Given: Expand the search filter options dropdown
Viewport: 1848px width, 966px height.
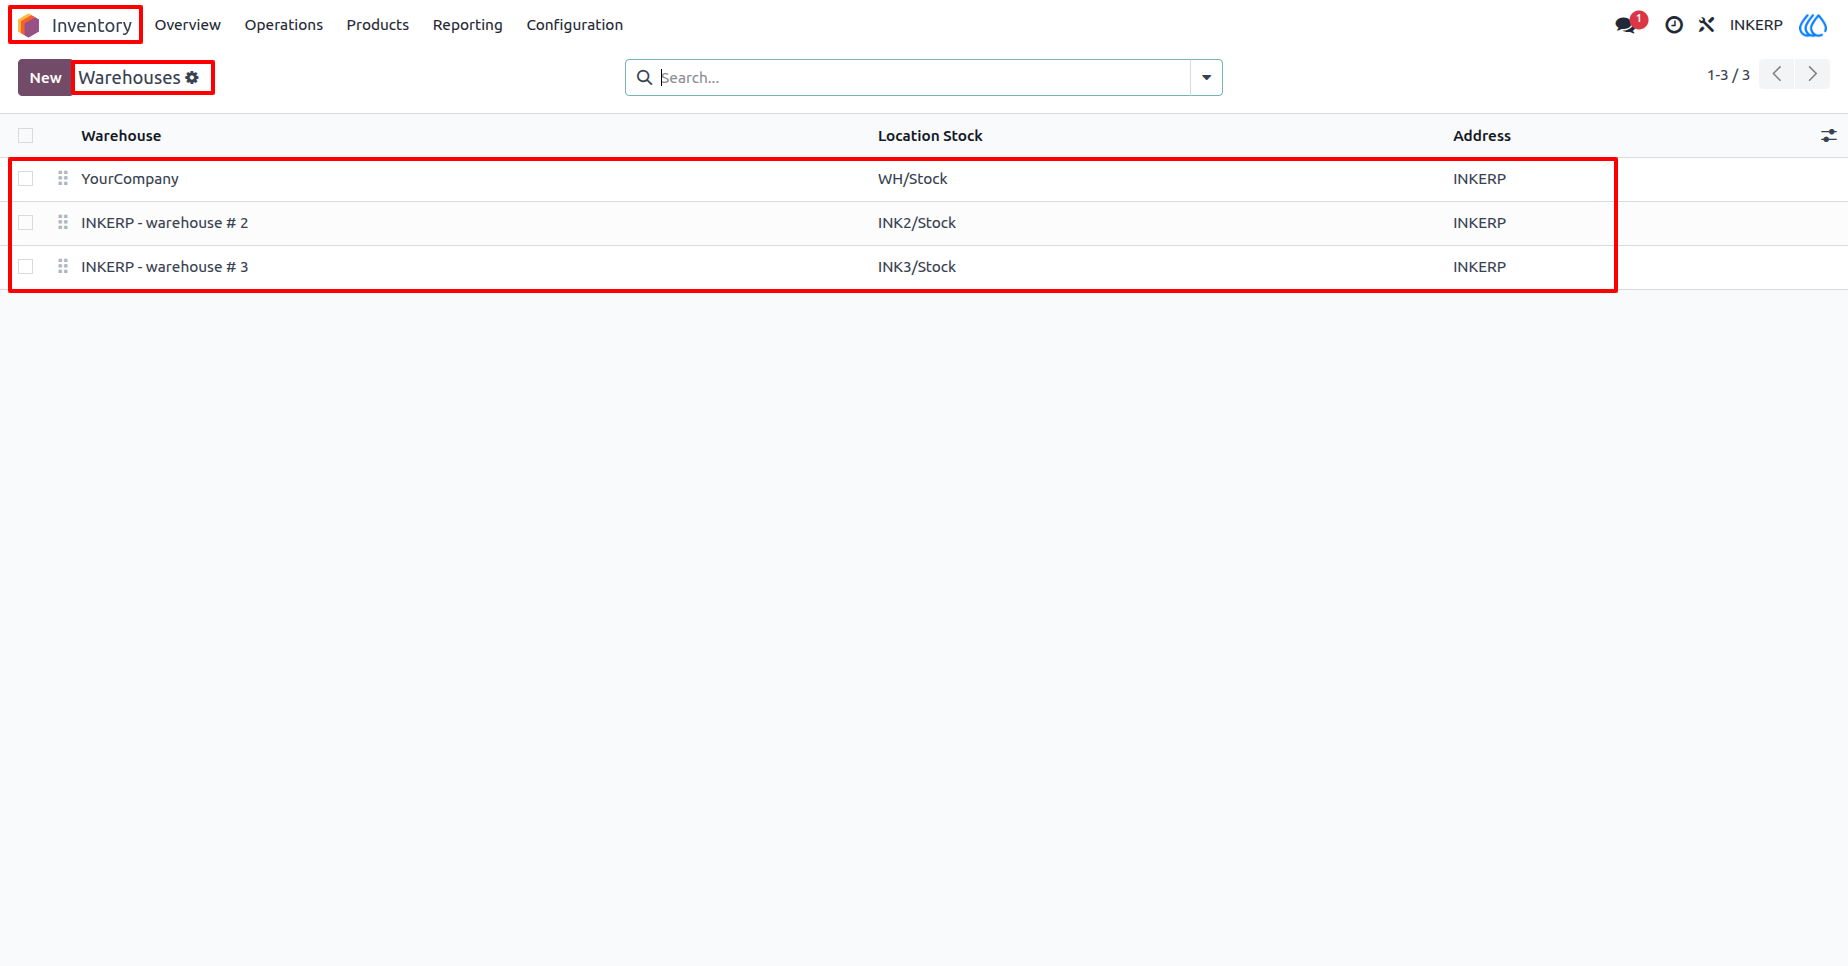Looking at the screenshot, I should (1206, 78).
